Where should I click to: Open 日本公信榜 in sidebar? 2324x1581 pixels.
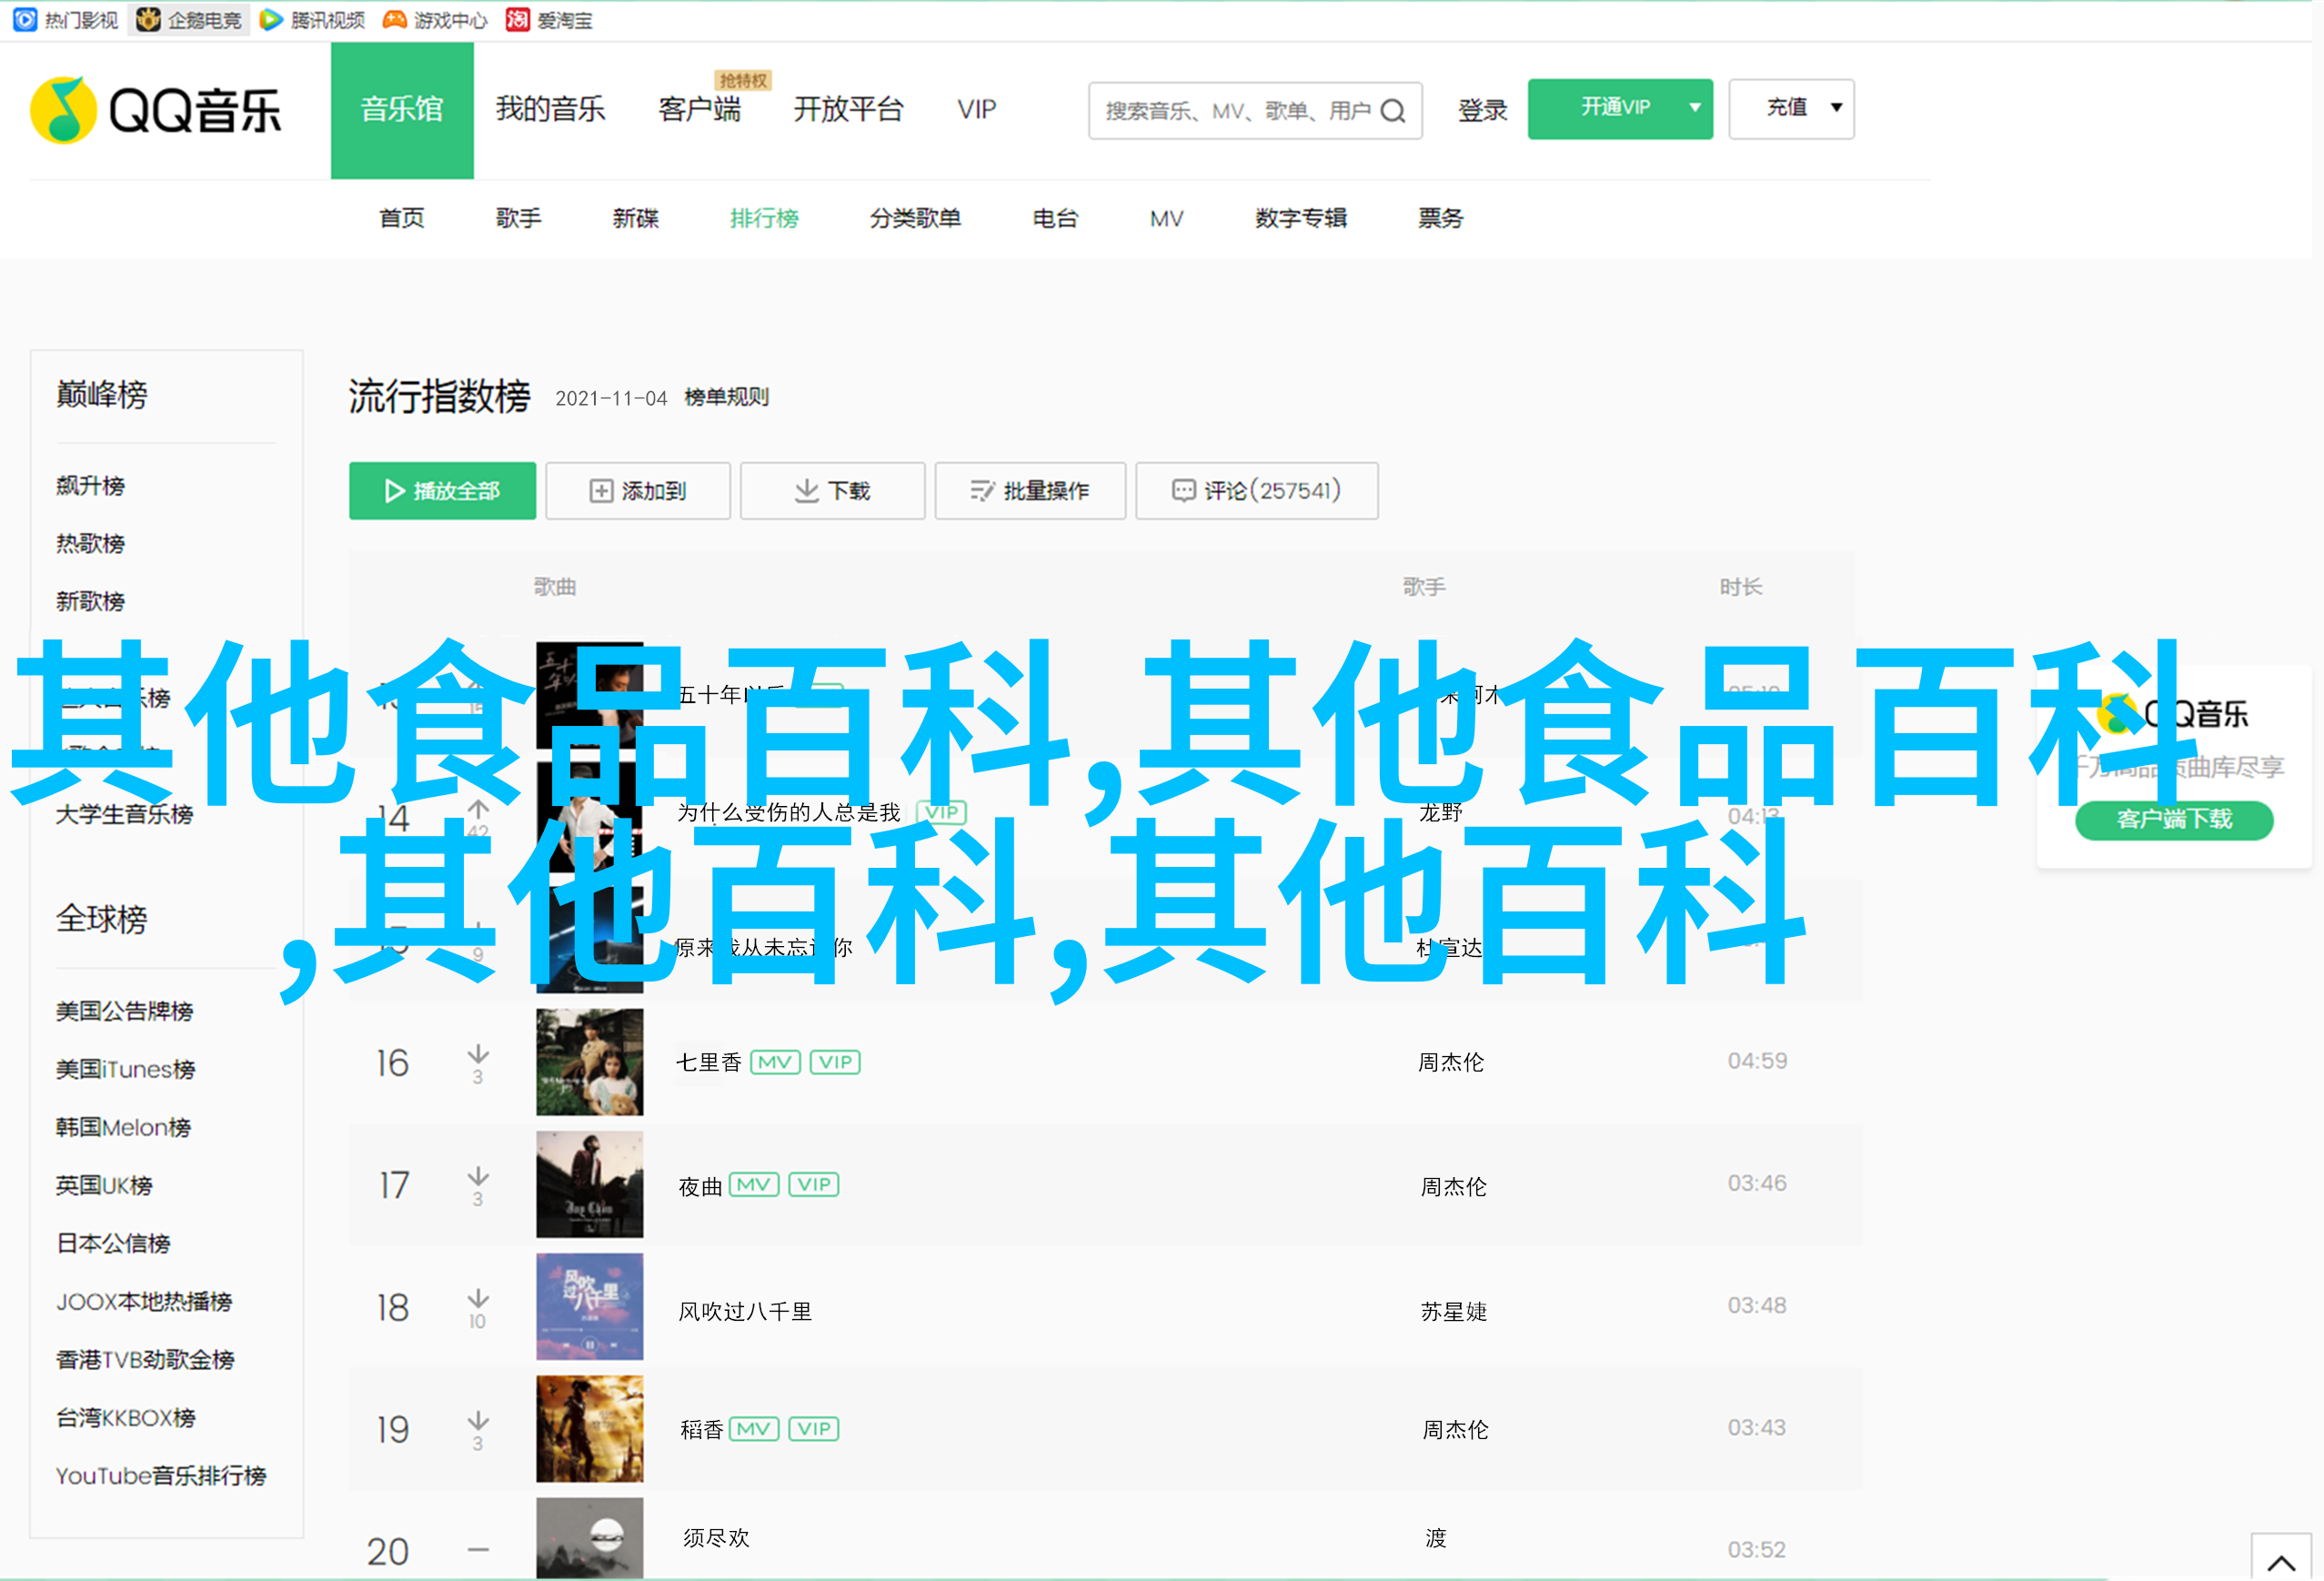(x=113, y=1244)
